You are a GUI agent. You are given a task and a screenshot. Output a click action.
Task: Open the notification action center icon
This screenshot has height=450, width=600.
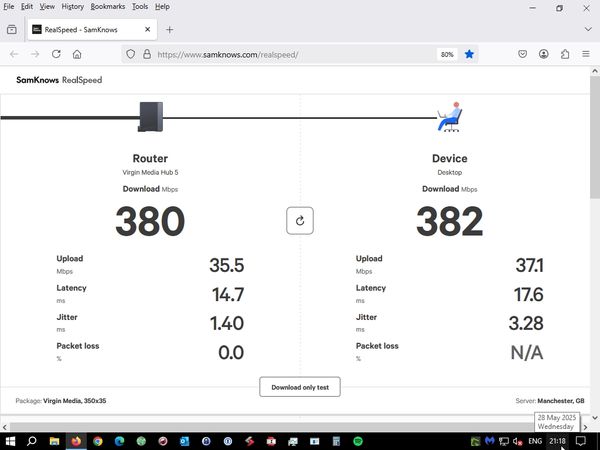coord(580,441)
